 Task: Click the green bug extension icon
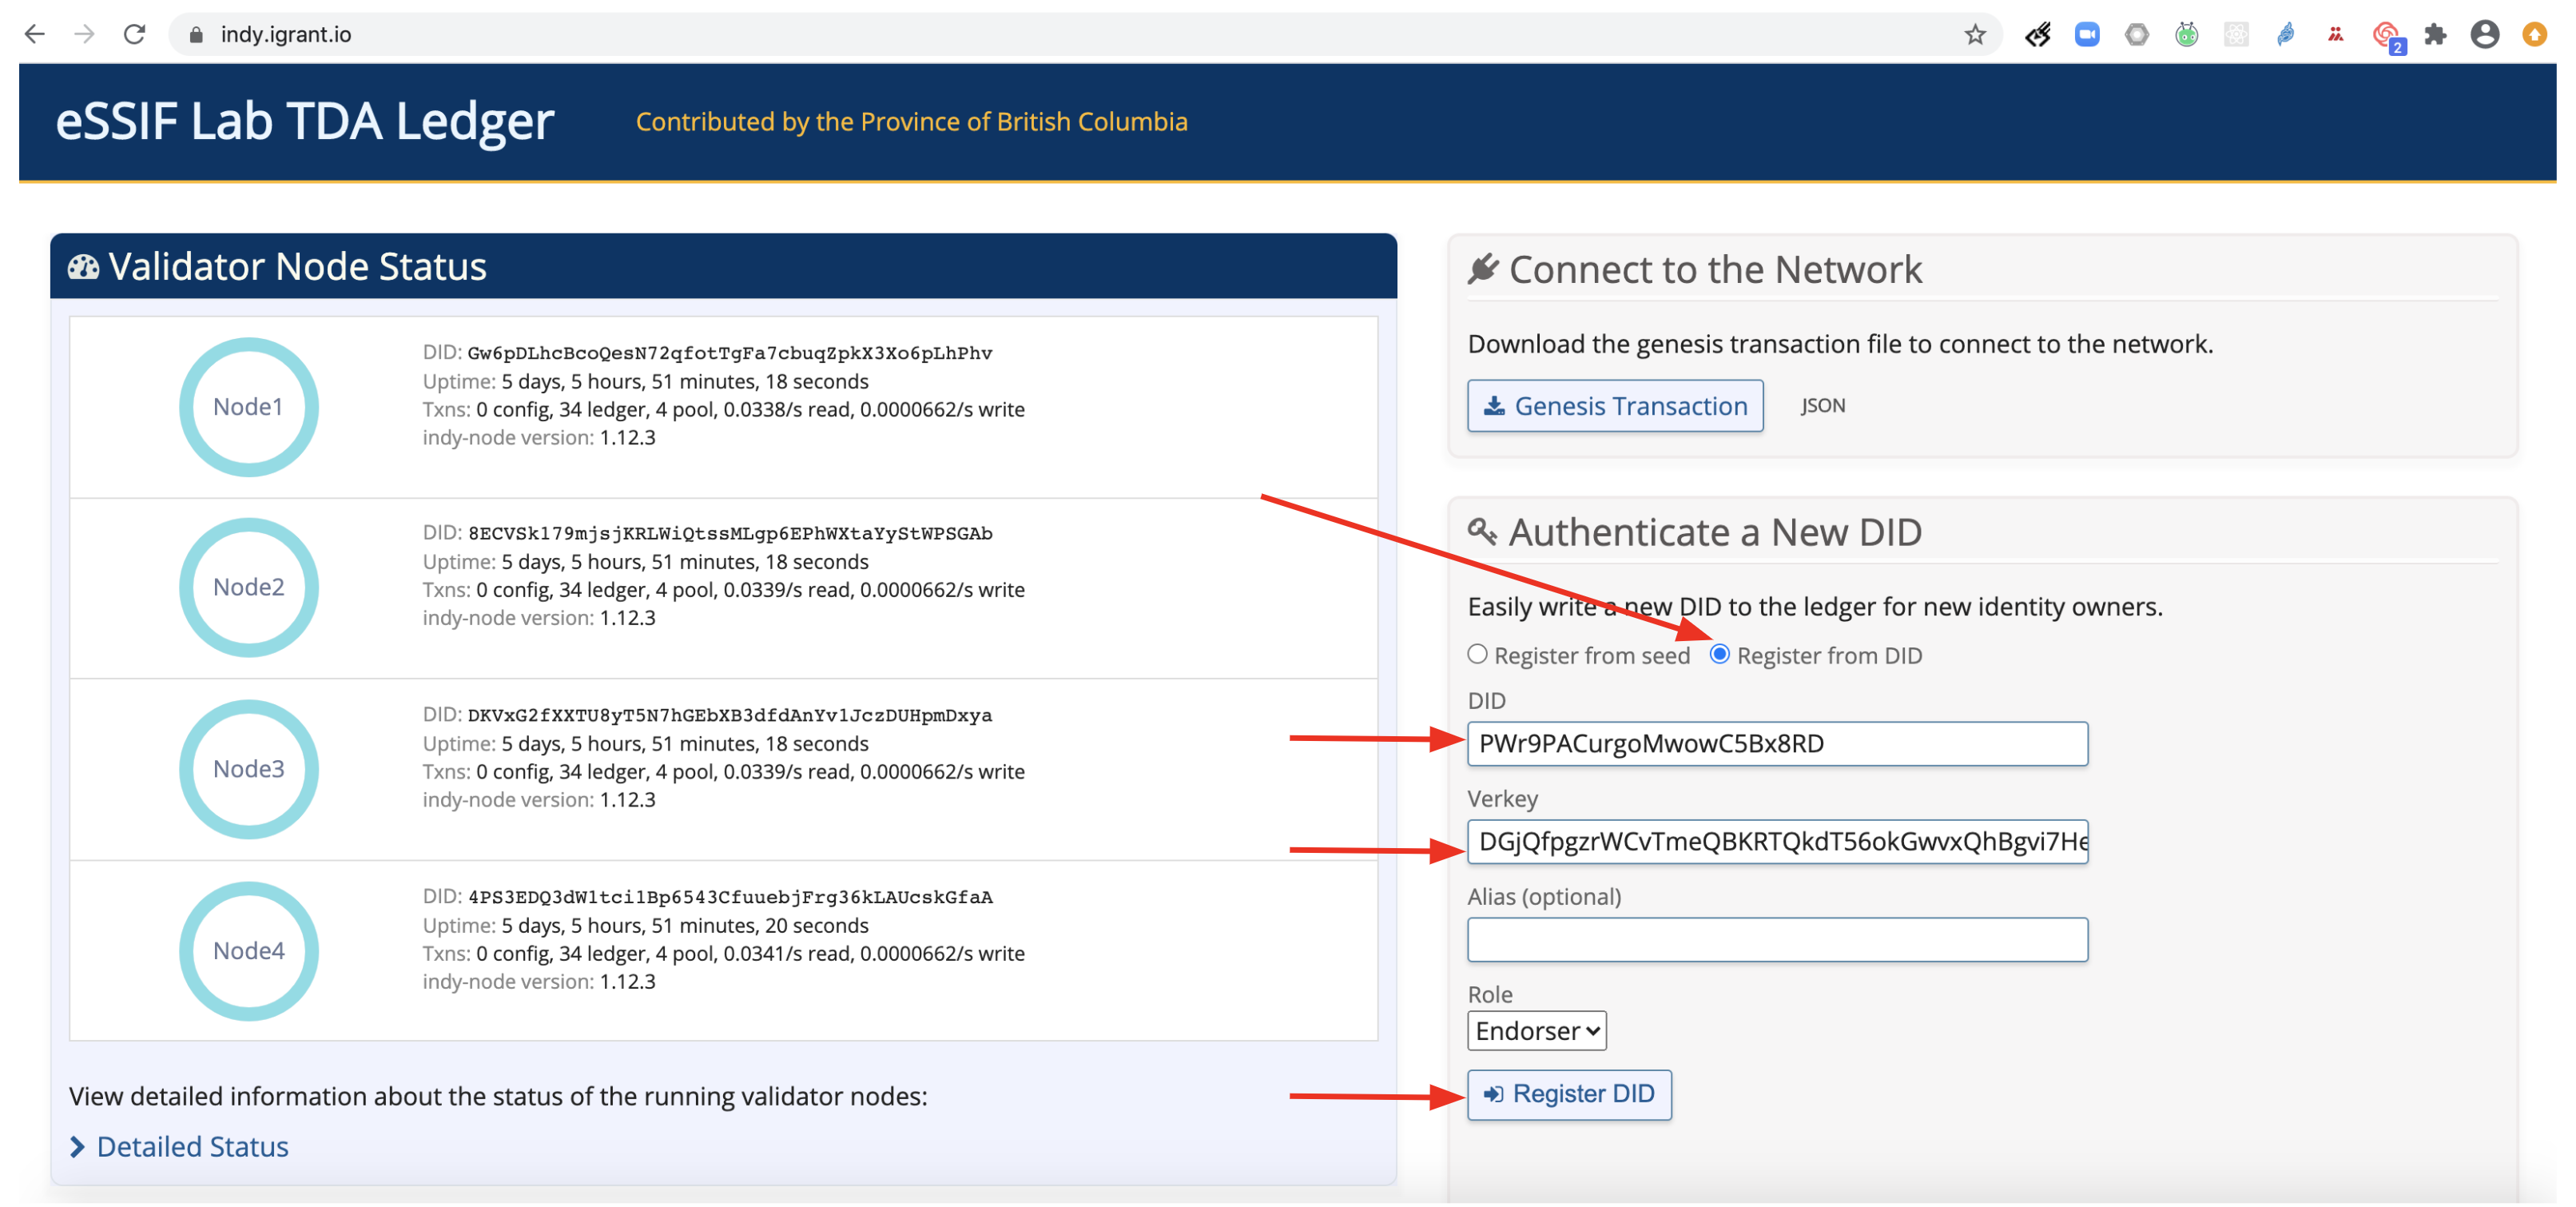click(2187, 34)
